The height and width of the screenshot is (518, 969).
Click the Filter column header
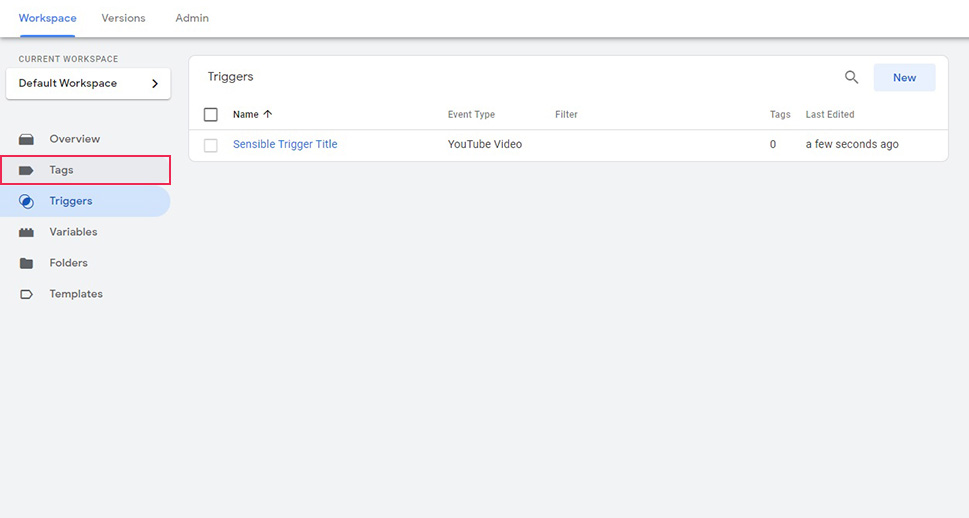pos(566,114)
